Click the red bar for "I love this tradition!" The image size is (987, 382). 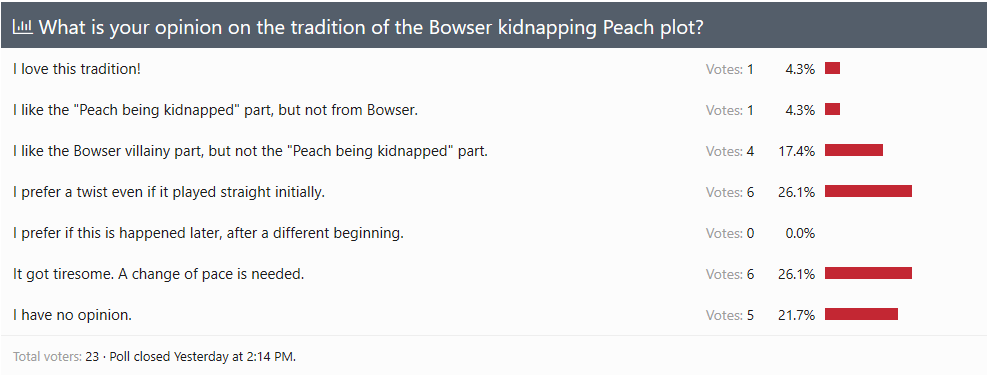point(832,68)
